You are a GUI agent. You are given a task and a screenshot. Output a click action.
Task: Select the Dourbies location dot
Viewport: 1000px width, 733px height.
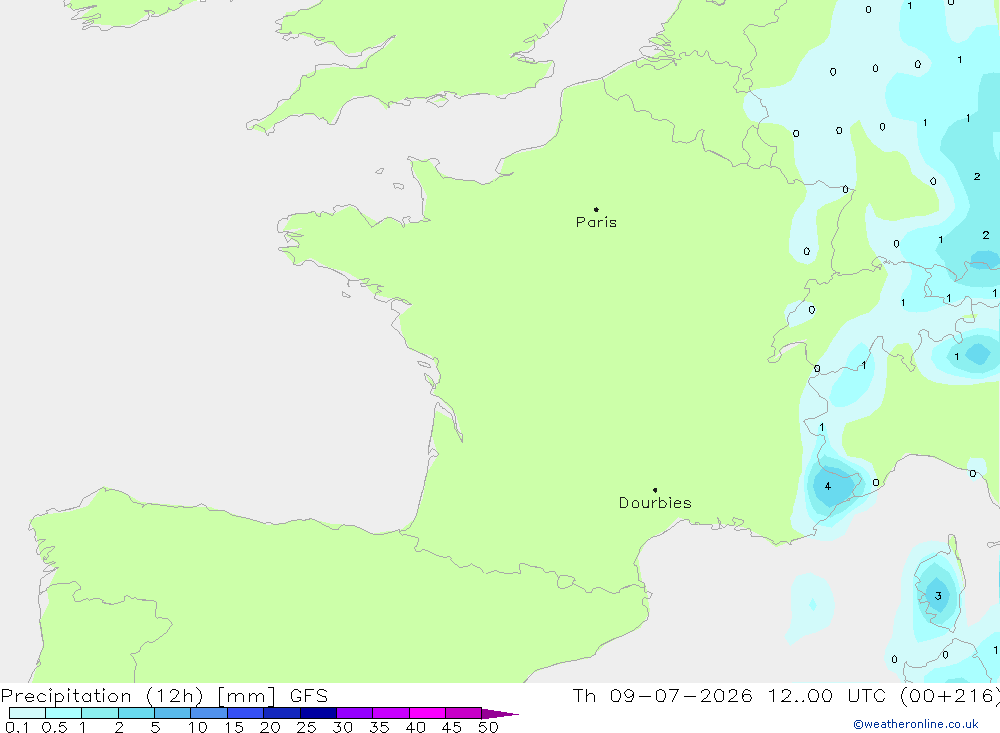(655, 490)
